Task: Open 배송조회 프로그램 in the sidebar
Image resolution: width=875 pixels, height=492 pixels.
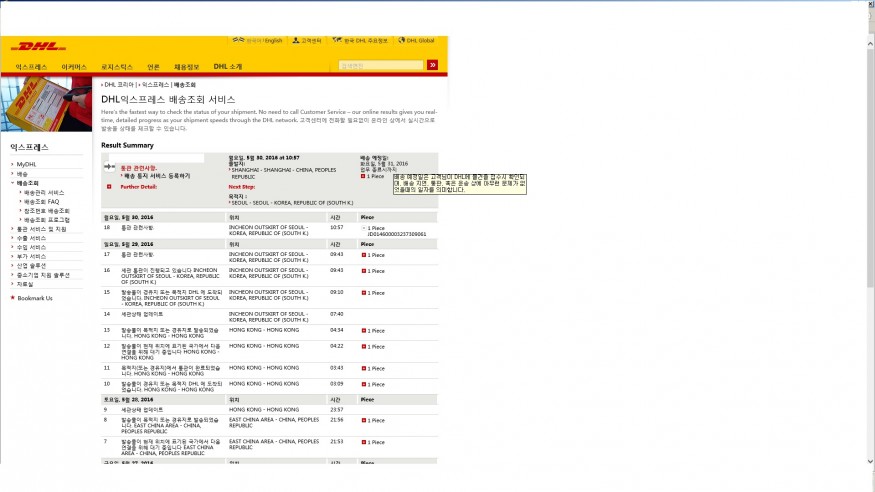Action: [47, 220]
